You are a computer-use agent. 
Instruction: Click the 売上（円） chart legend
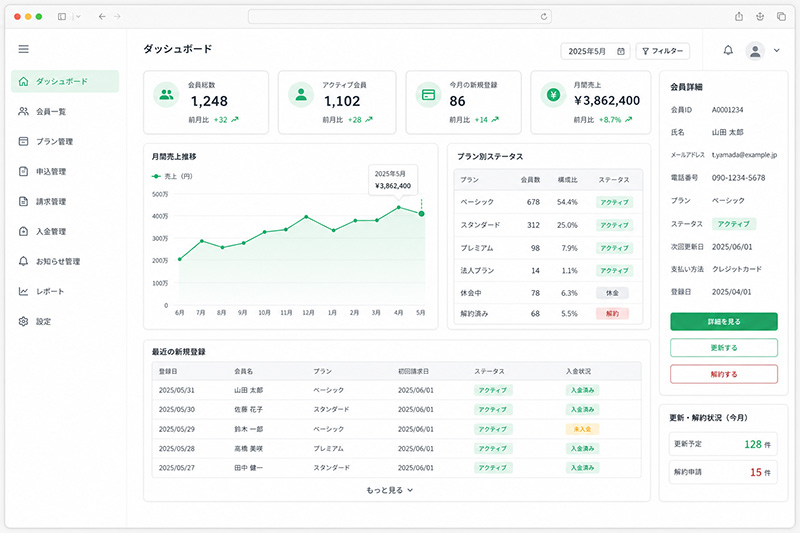(x=172, y=176)
